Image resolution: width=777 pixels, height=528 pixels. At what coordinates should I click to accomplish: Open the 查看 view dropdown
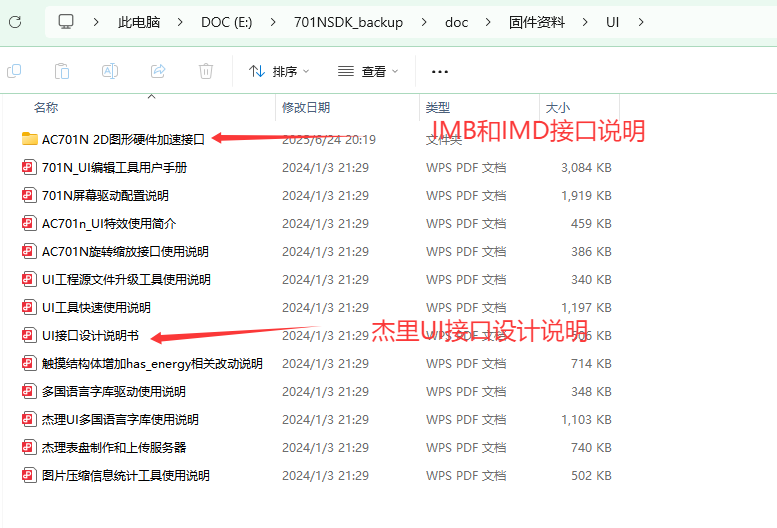tap(368, 71)
